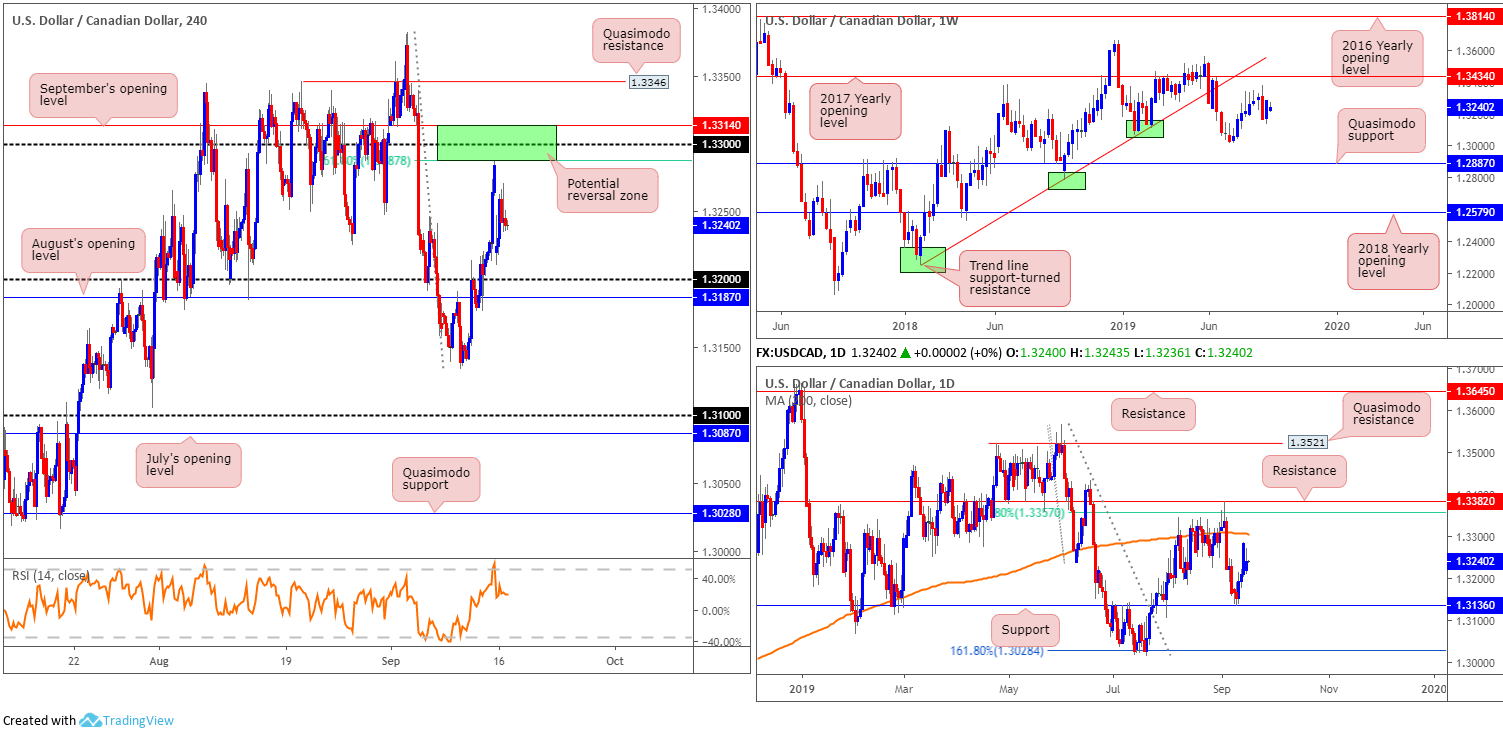
Task: Open the 'Created with TradingView' link
Action: click(x=88, y=720)
